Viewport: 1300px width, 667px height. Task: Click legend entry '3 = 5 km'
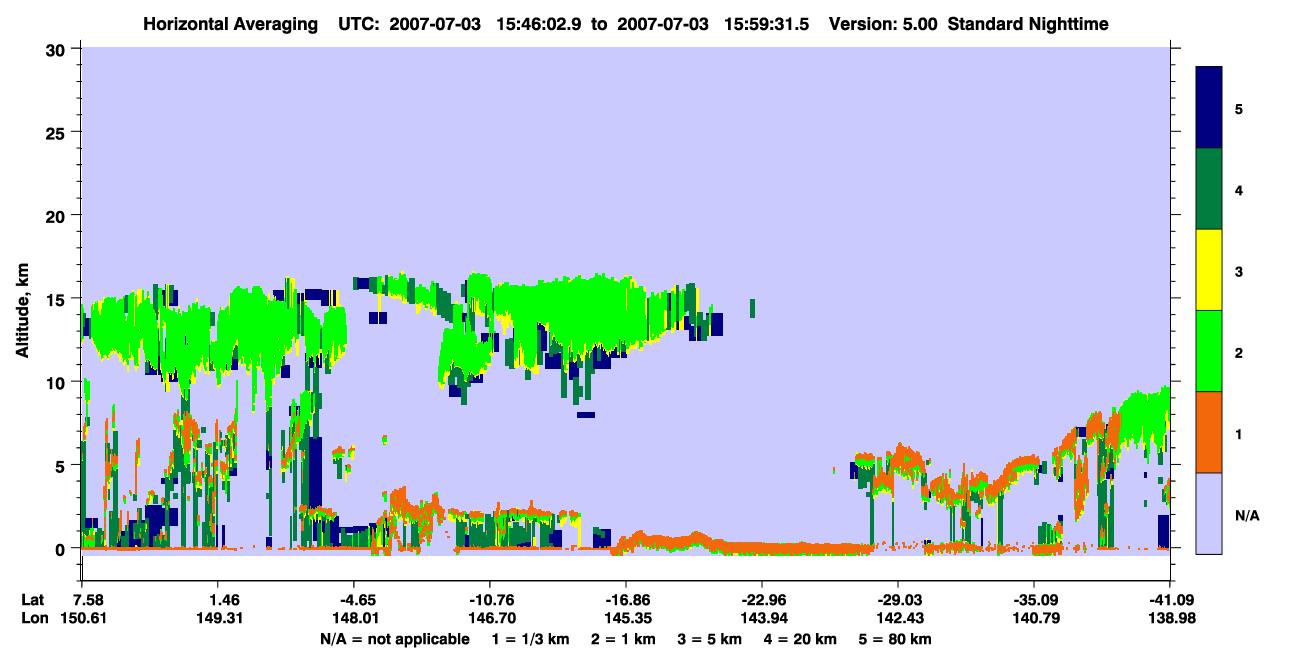pos(709,638)
